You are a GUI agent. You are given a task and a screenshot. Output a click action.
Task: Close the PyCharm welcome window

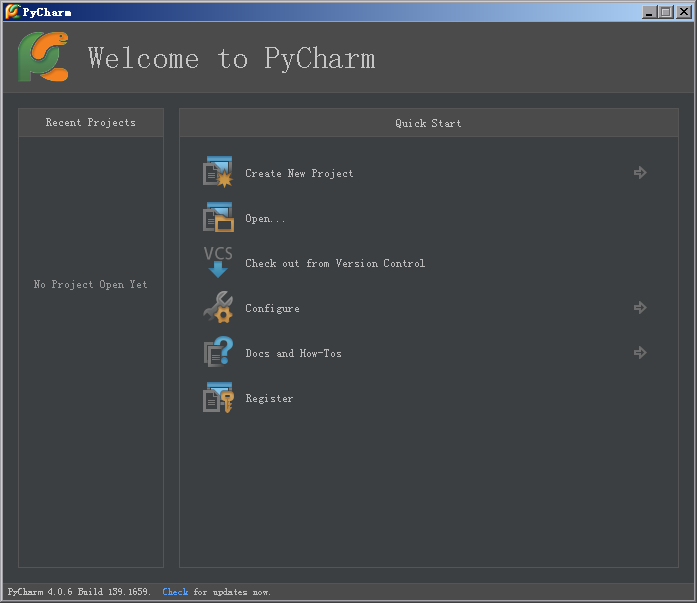684,12
